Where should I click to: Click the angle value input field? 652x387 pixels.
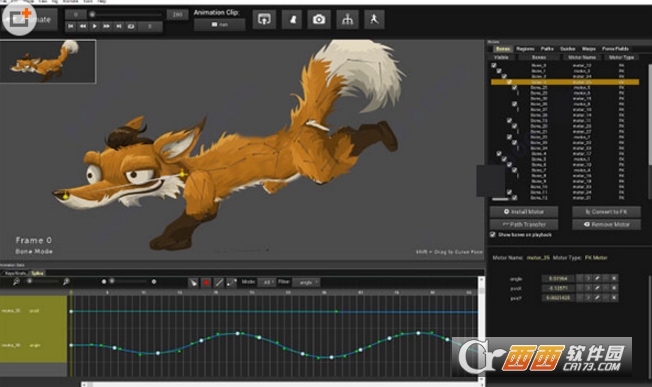[558, 278]
